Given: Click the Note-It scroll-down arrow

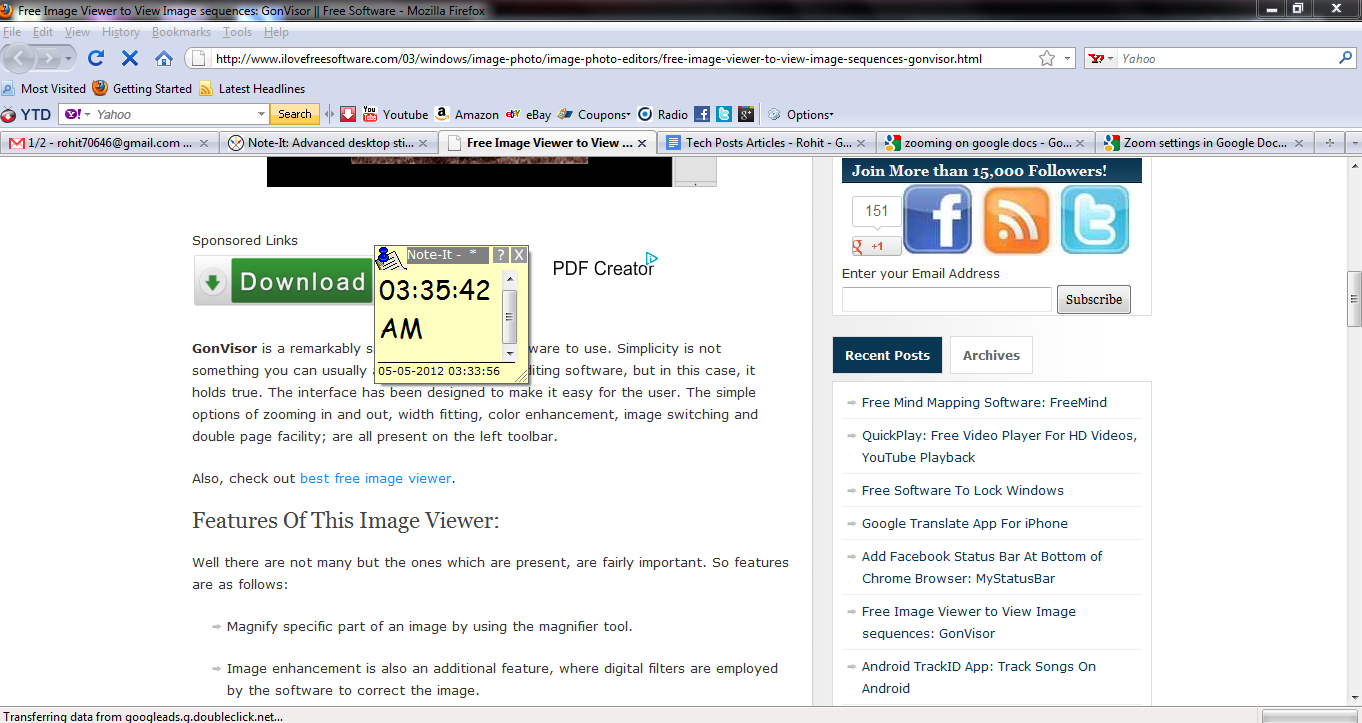Looking at the screenshot, I should (x=510, y=353).
